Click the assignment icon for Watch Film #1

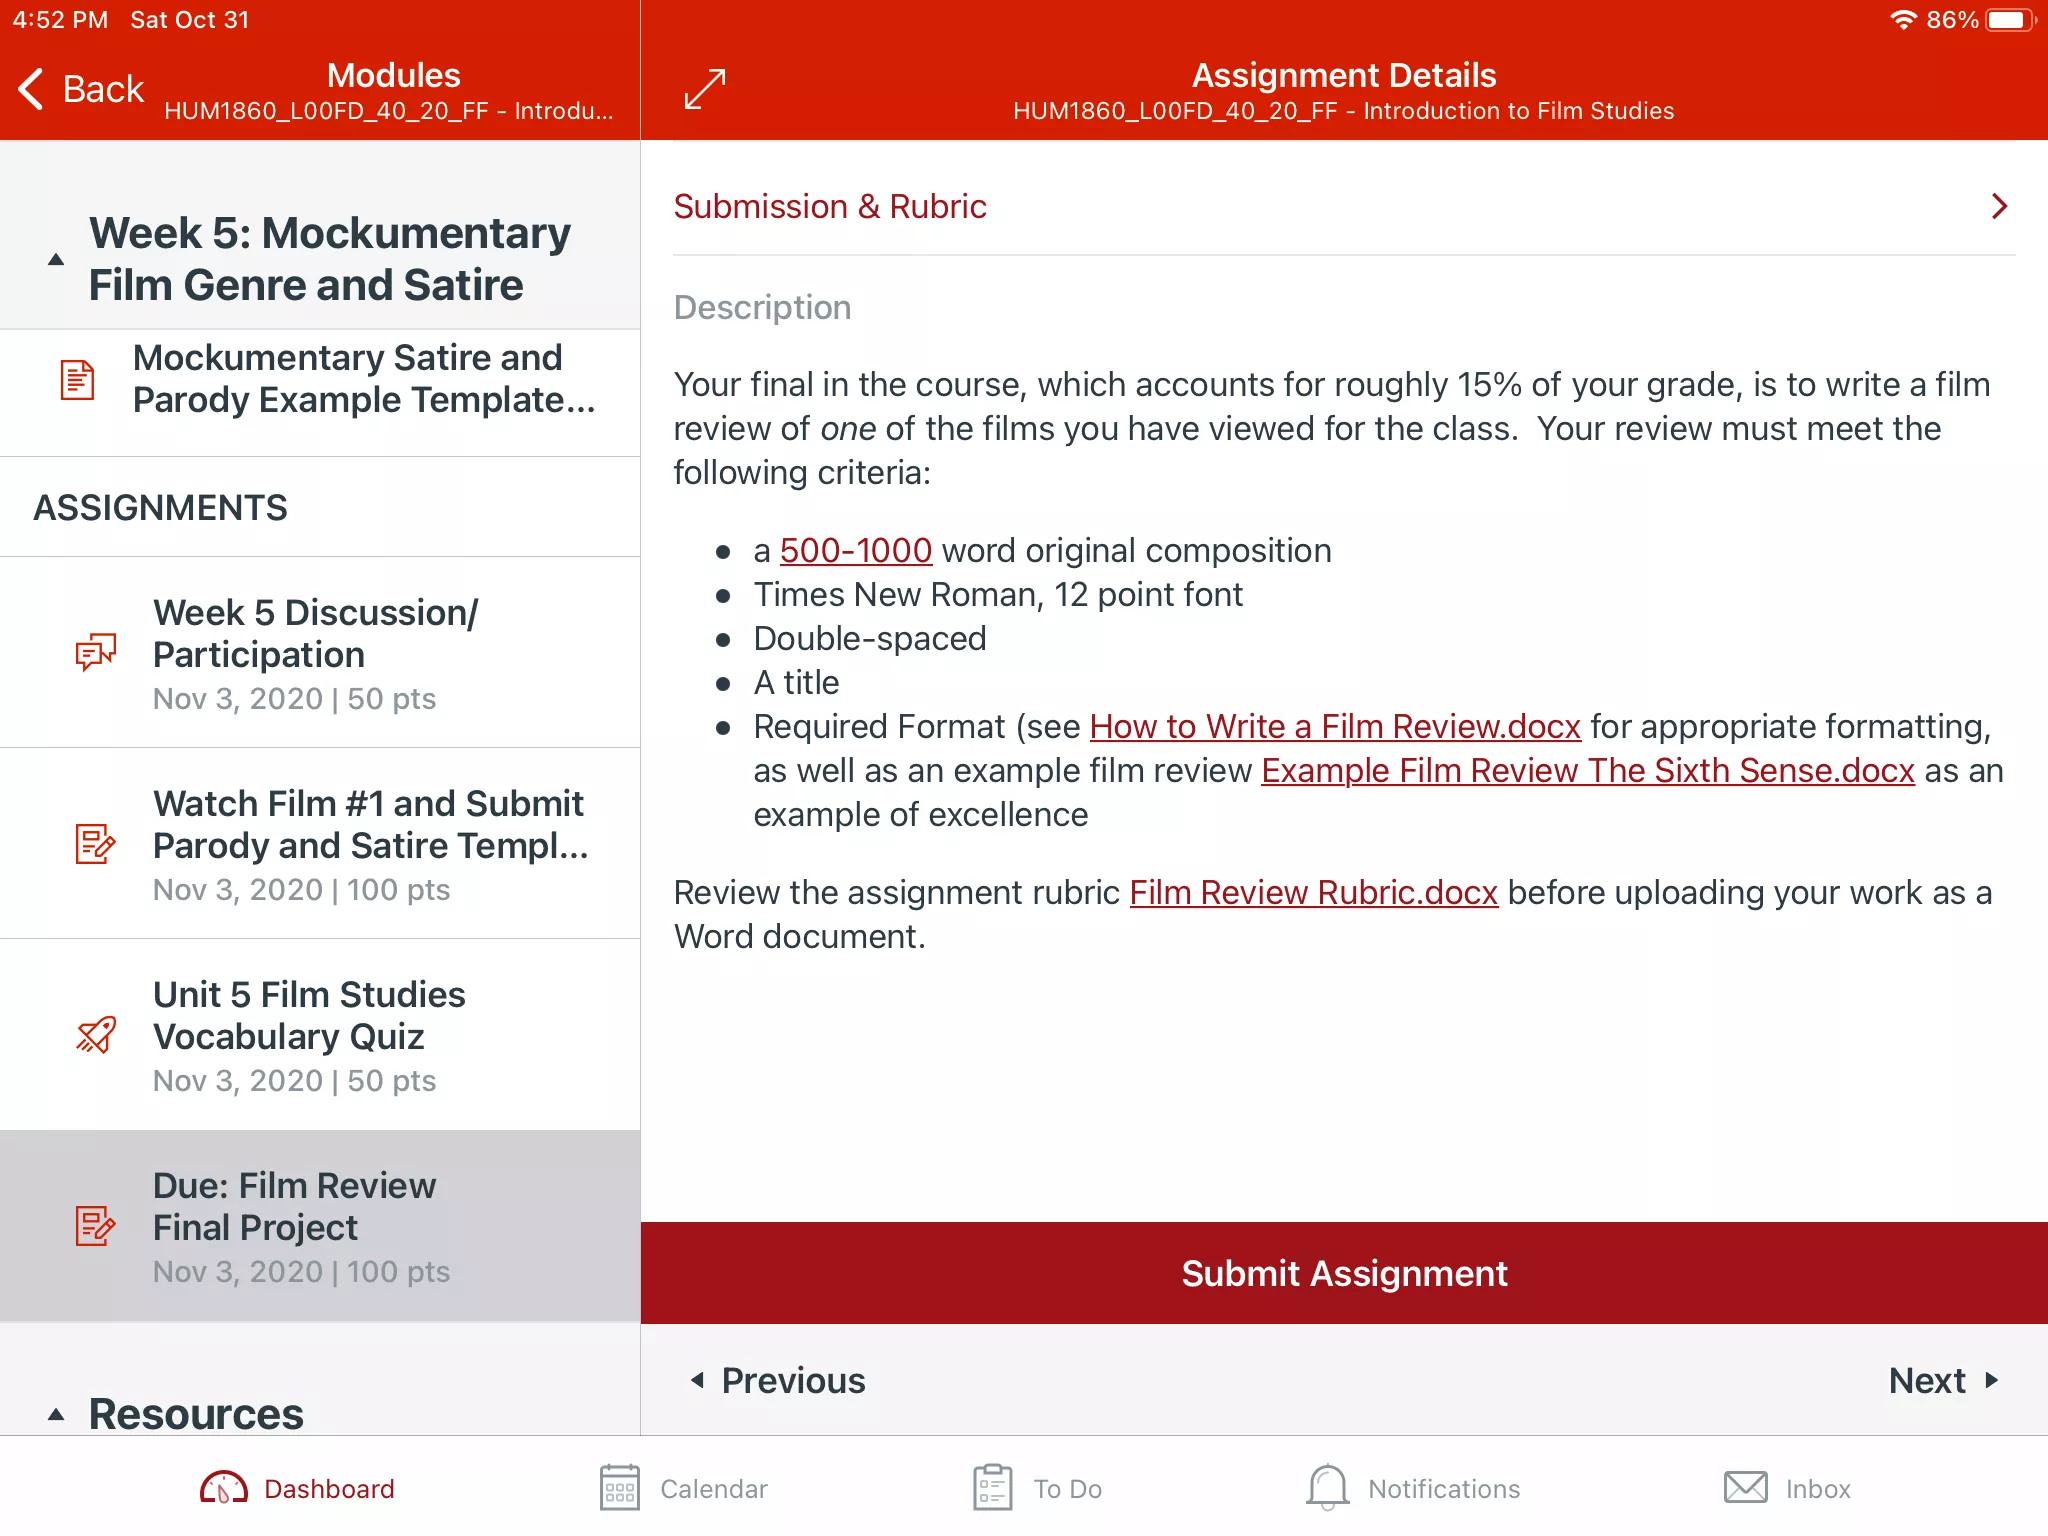(96, 844)
